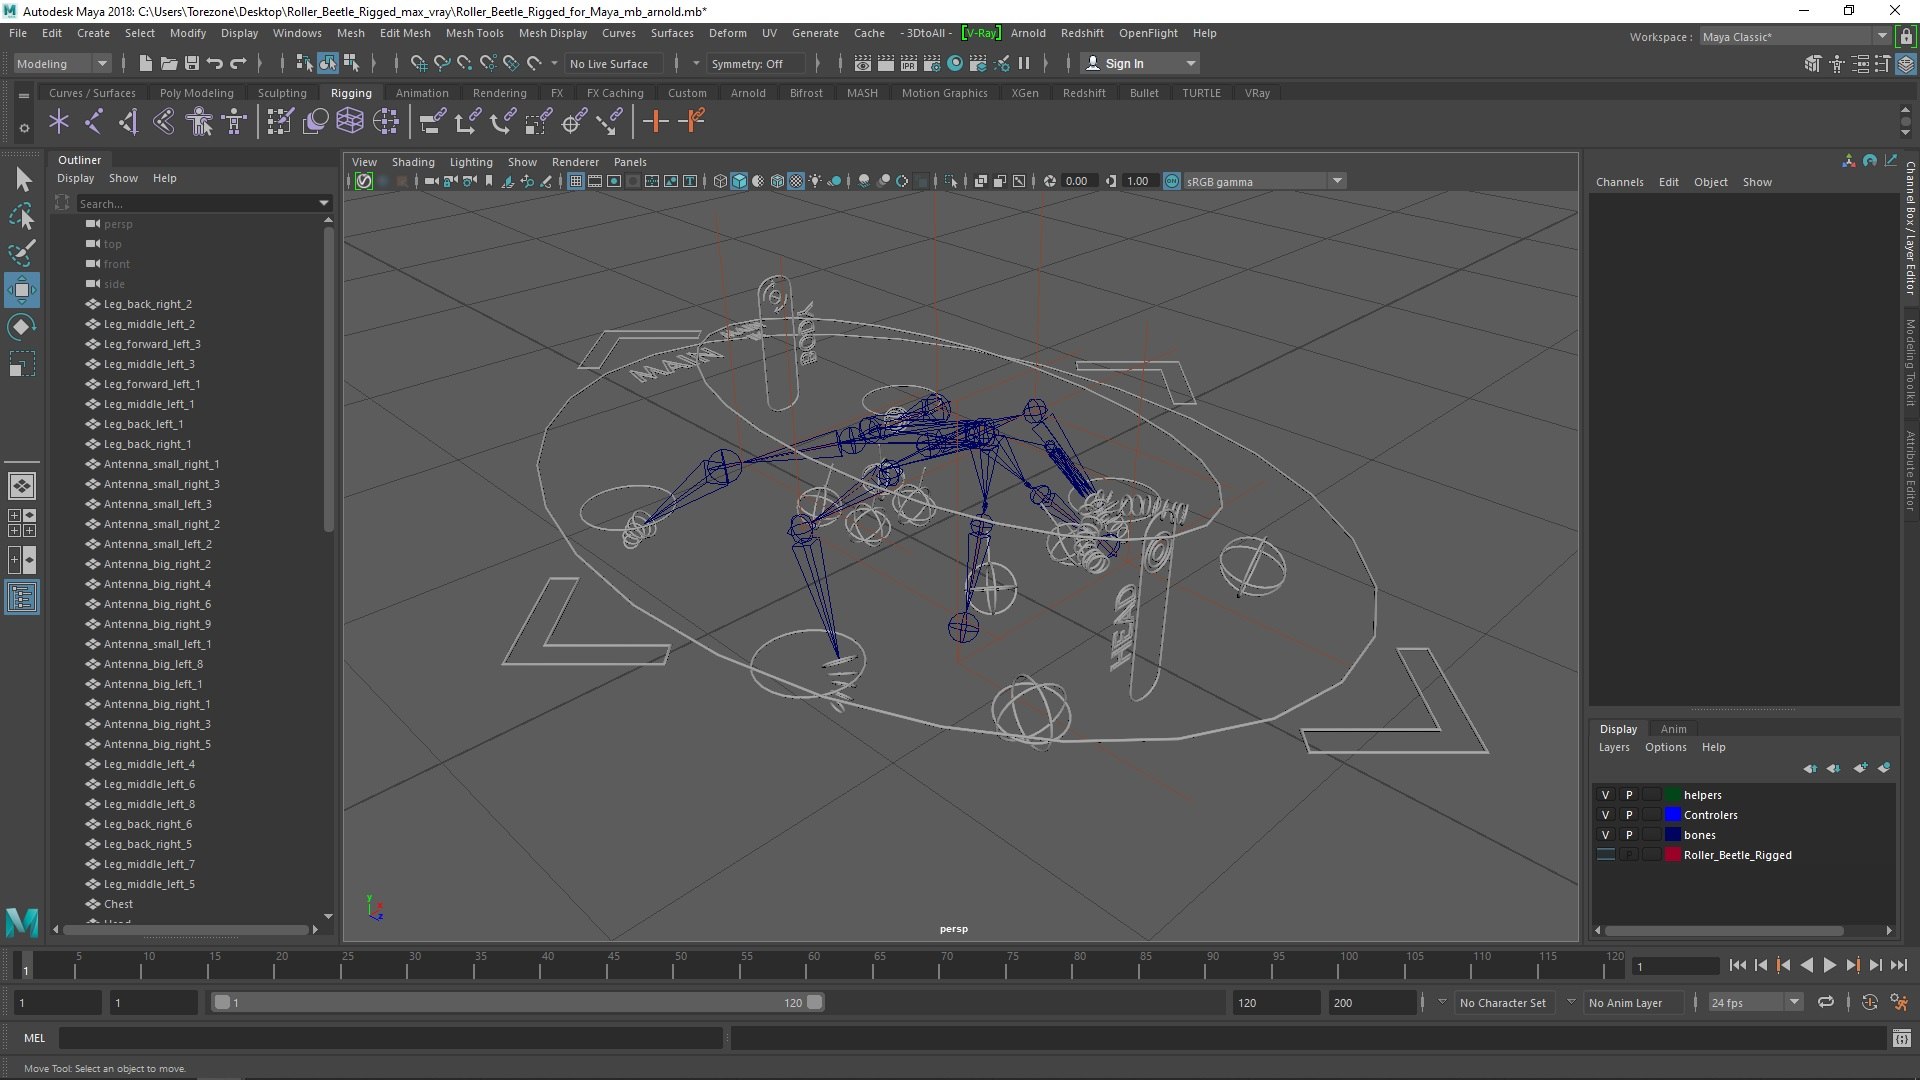
Task: Open the Layers menu in layer editor
Action: coord(1613,747)
